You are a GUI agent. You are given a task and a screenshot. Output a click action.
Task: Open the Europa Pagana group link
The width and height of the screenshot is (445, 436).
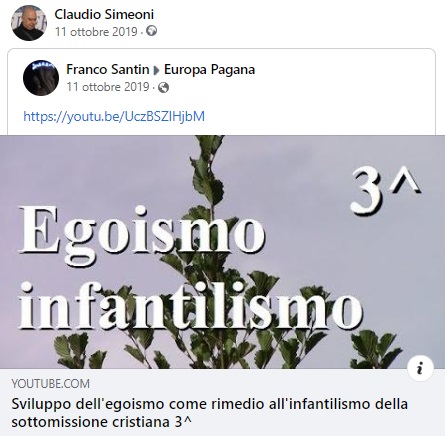[x=209, y=69]
